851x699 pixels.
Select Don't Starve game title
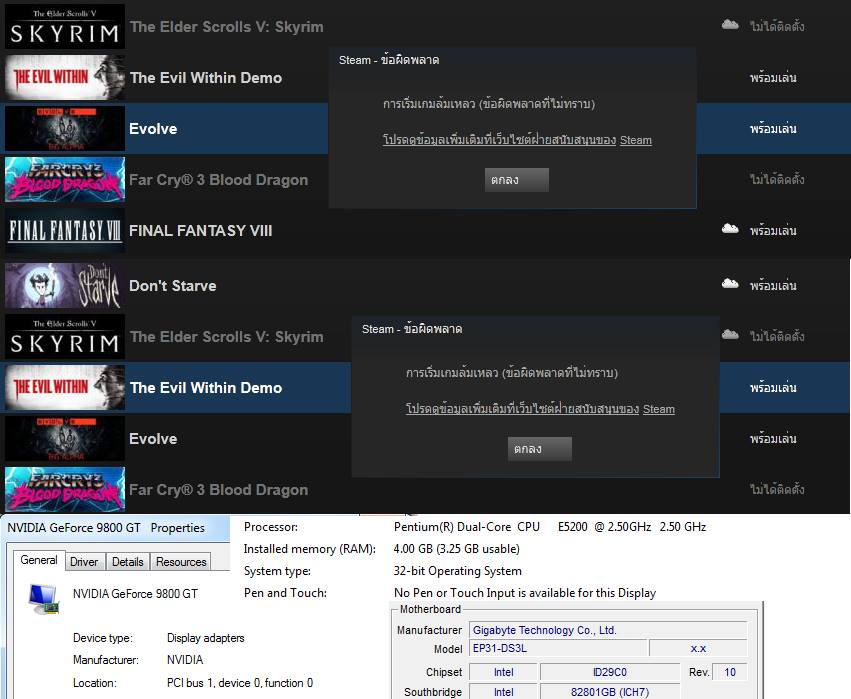173,285
